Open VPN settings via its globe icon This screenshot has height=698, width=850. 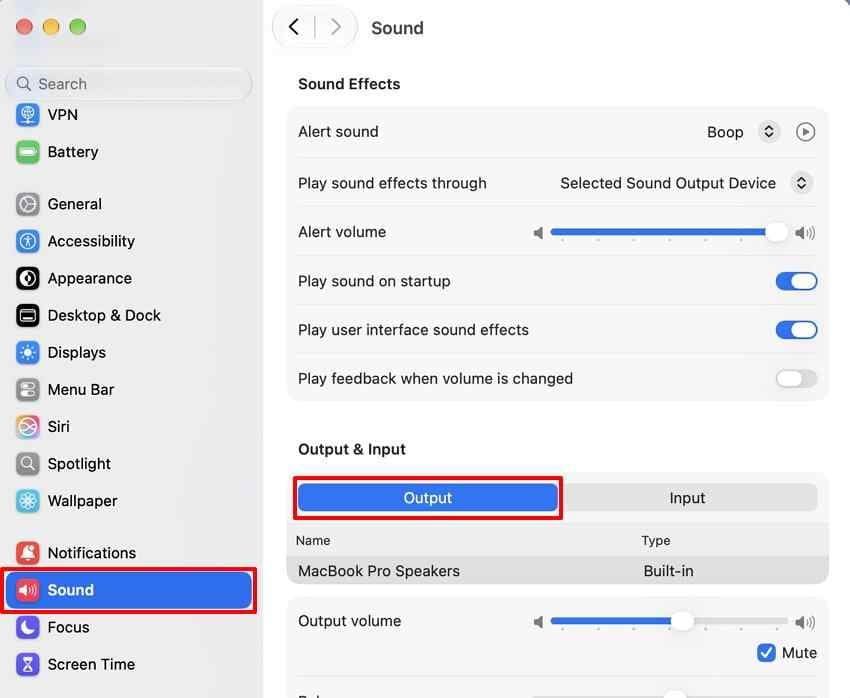28,114
